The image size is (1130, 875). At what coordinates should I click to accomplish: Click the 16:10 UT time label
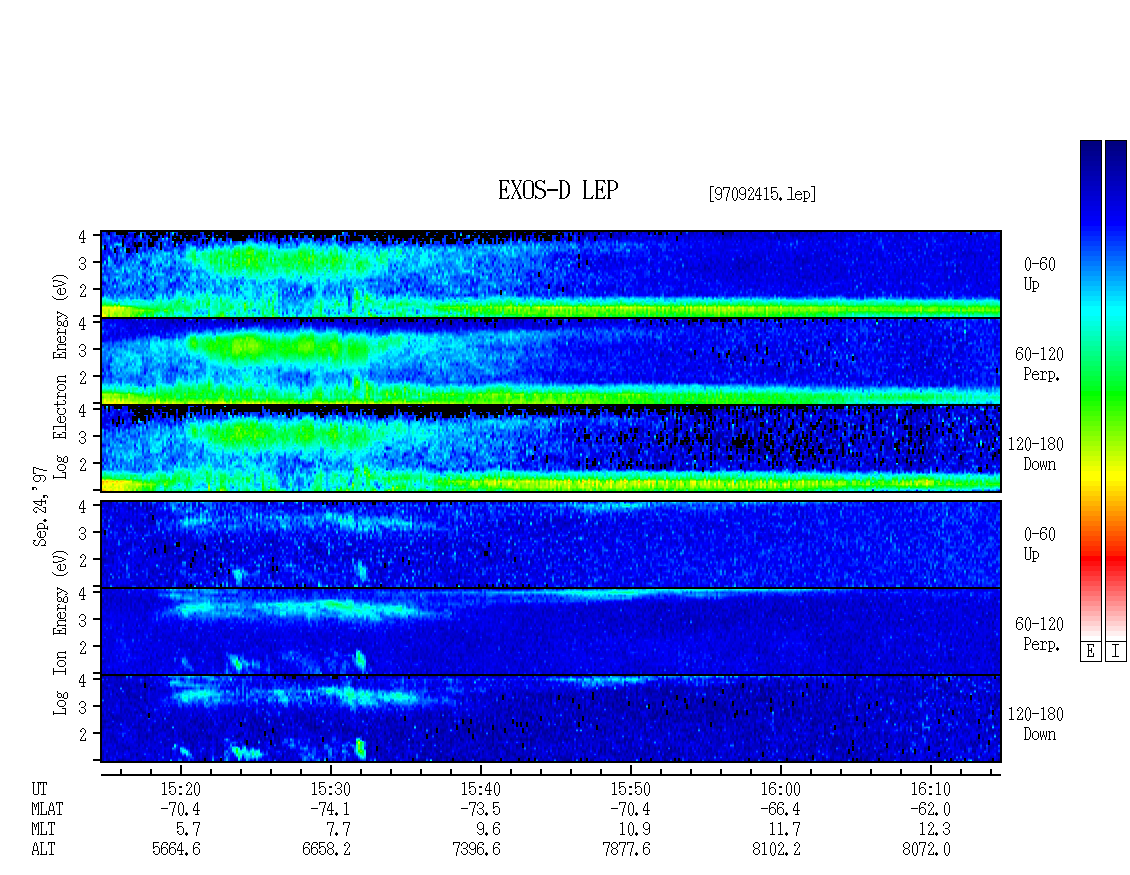point(930,789)
